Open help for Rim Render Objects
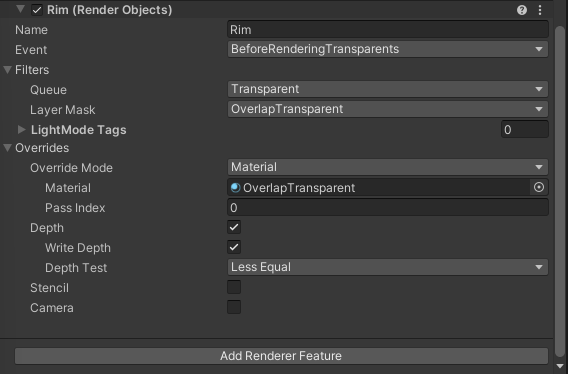The width and height of the screenshot is (568, 374). (522, 10)
